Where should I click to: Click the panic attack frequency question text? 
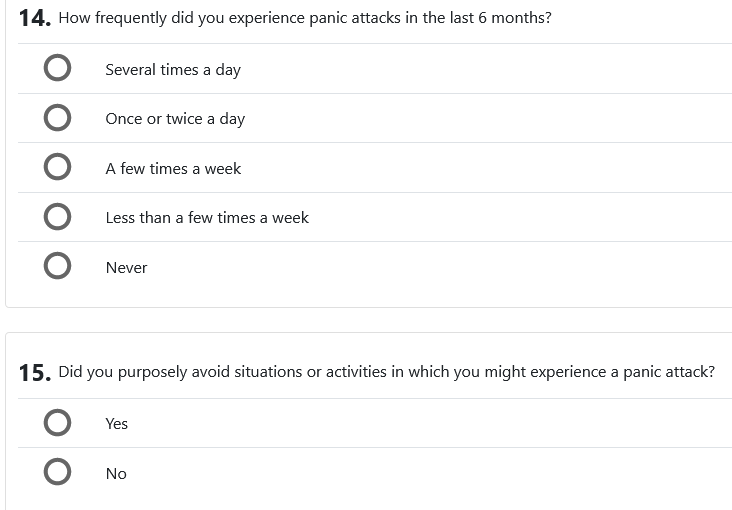coord(305,18)
